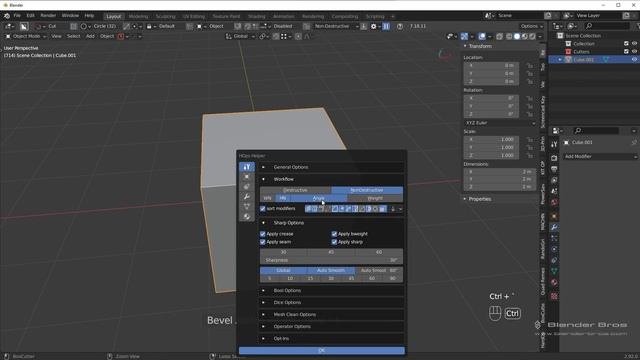Hide Cube.001 using its eye icon
Image resolution: width=640 pixels, height=360 pixels.
pos(634,60)
